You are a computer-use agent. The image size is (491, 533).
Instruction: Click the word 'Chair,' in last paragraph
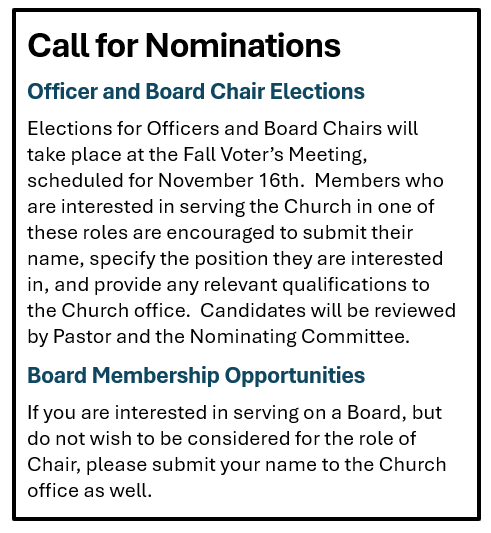point(54,465)
